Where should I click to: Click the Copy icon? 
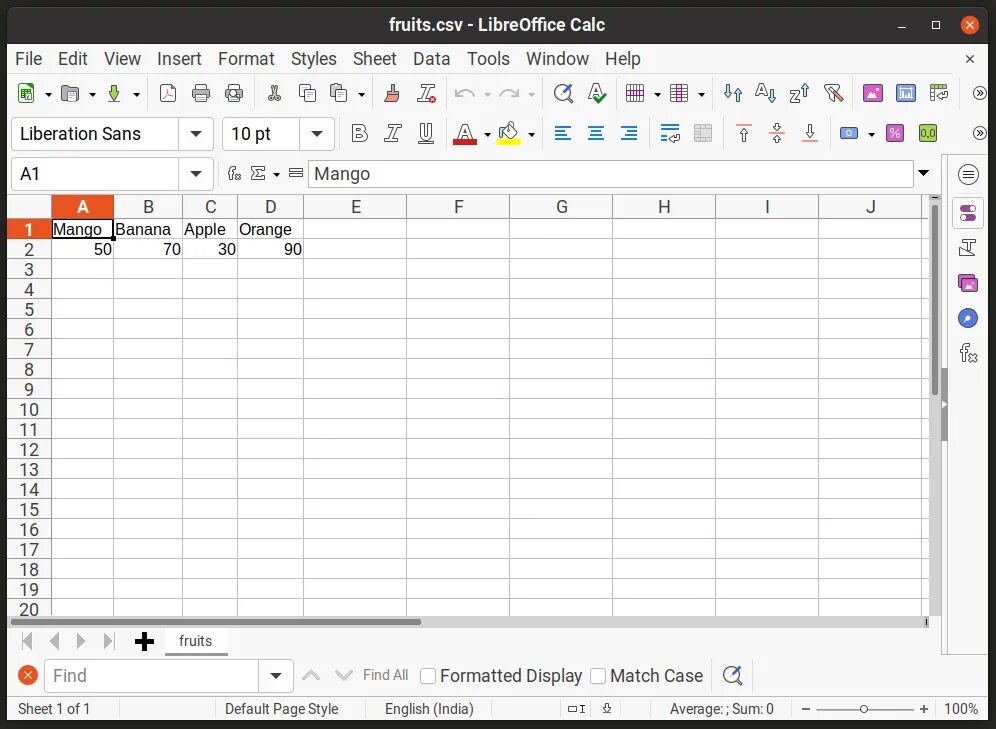(x=307, y=93)
